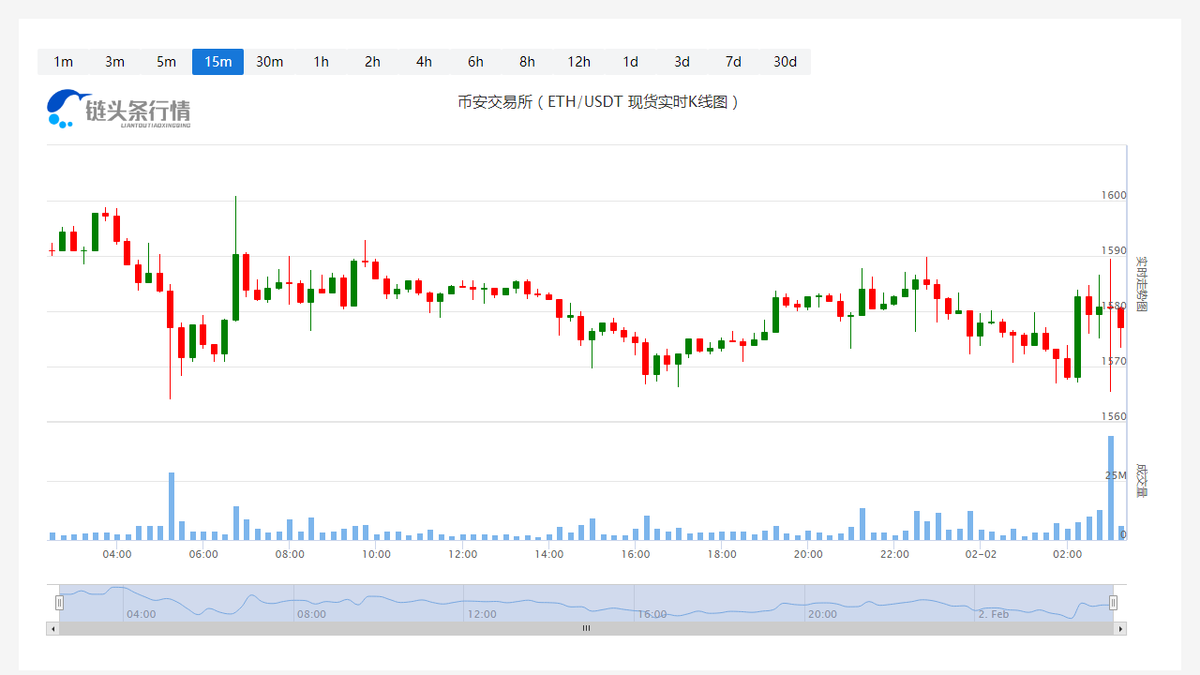The image size is (1200, 675).
Task: Click the right handle of the range navigator
Action: pyautogui.click(x=1111, y=601)
